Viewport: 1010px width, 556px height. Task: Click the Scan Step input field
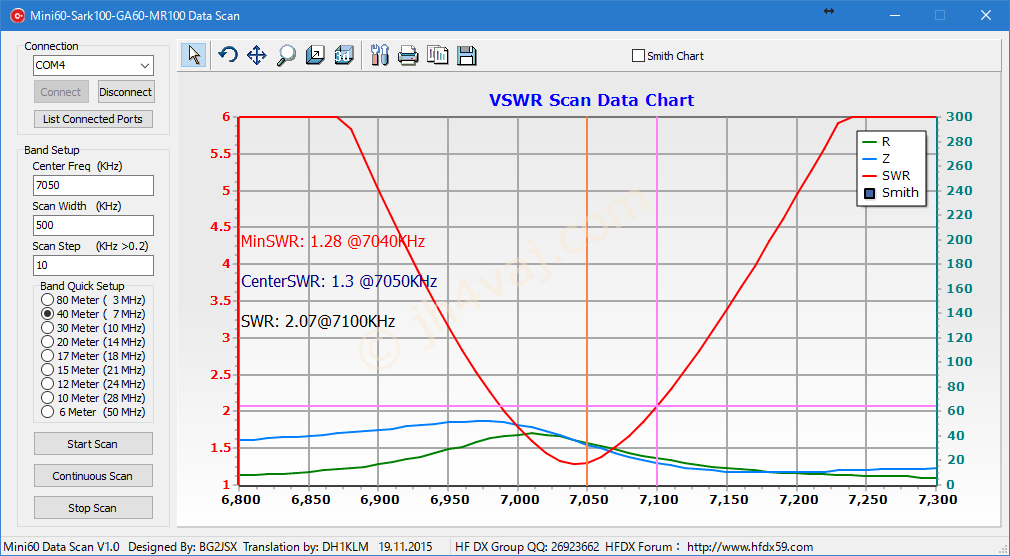pos(93,265)
